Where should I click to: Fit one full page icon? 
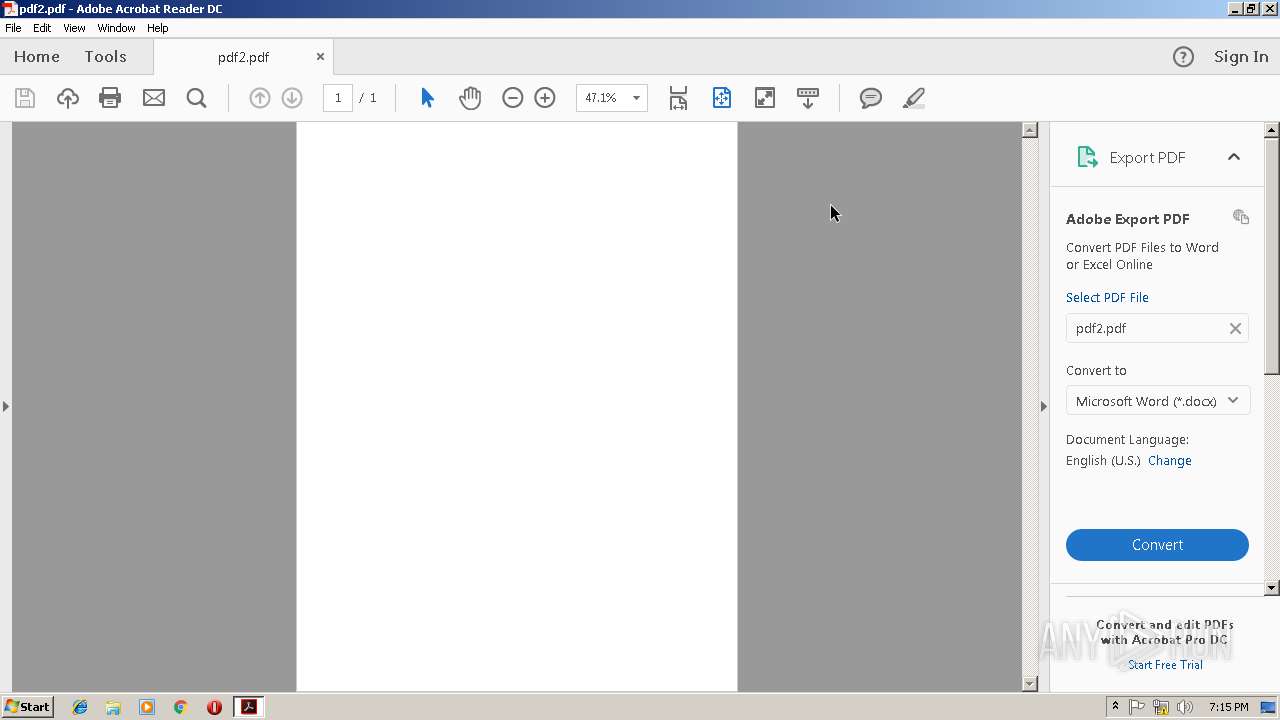point(722,98)
